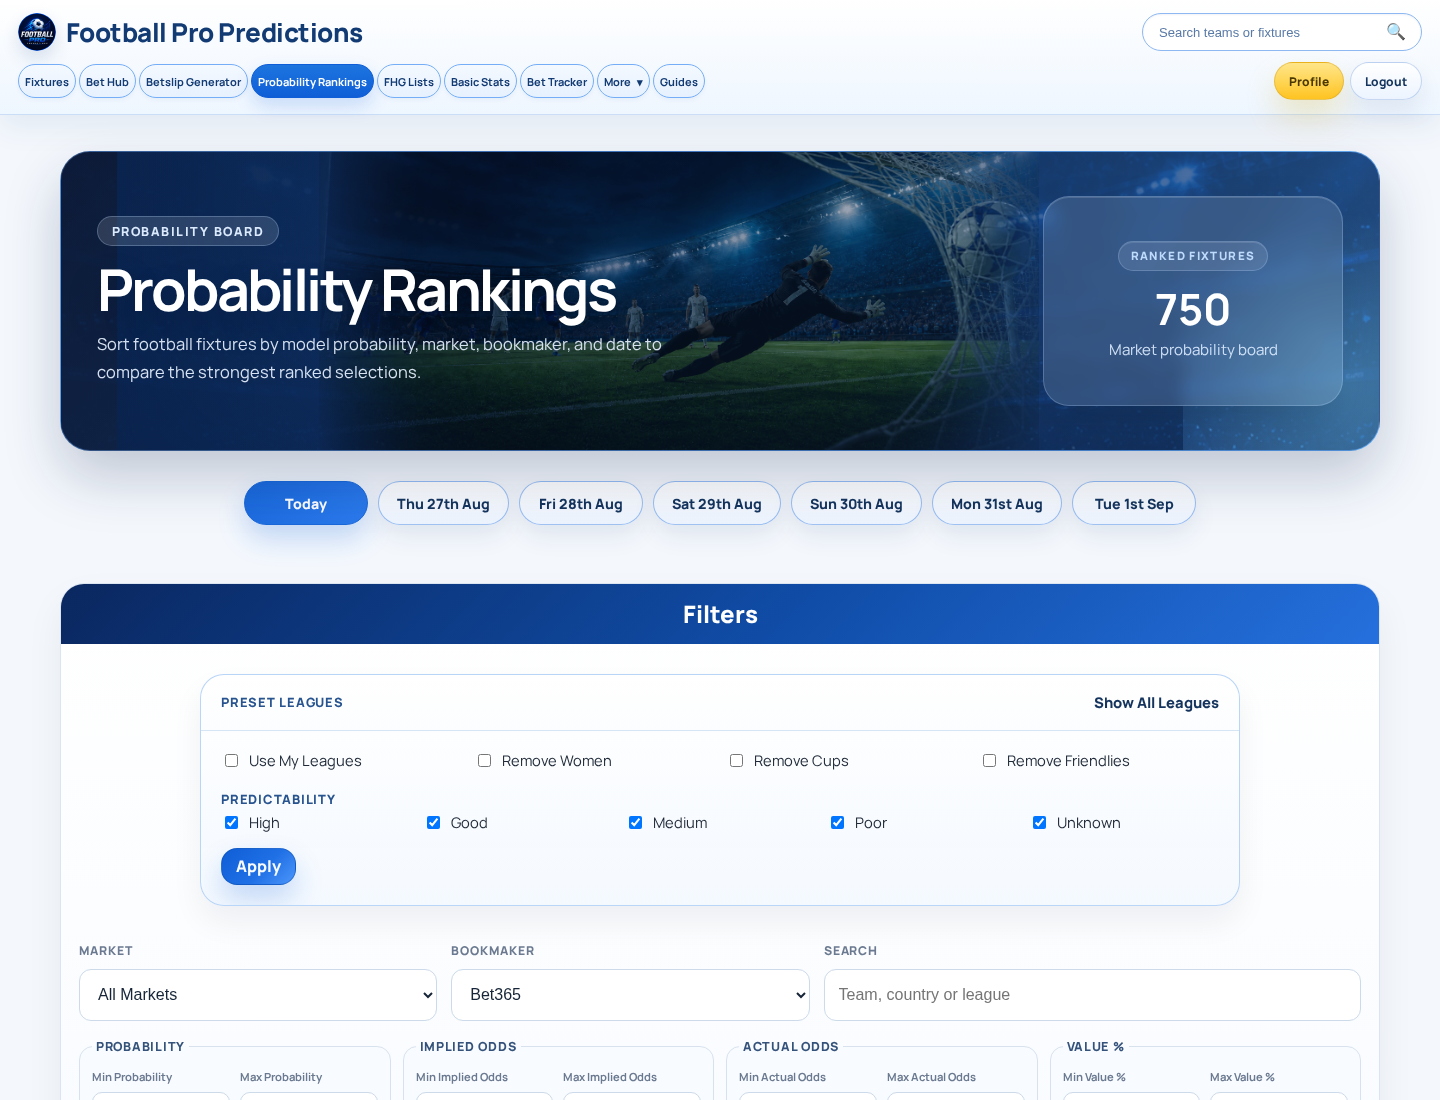Enable Remove Women checkbox

pyautogui.click(x=484, y=761)
